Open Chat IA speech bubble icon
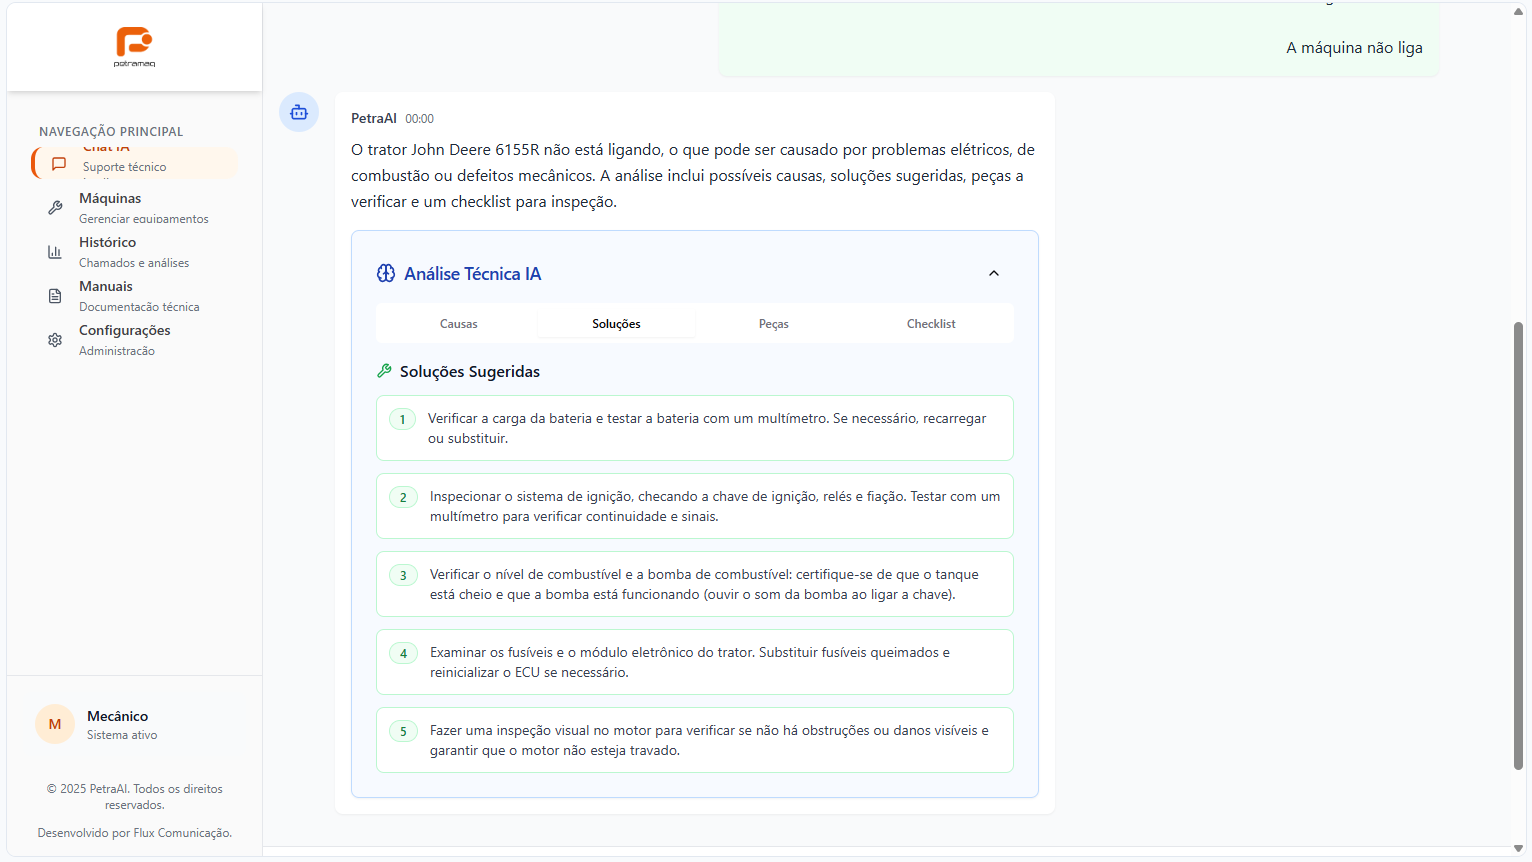The height and width of the screenshot is (862, 1532). click(x=59, y=164)
